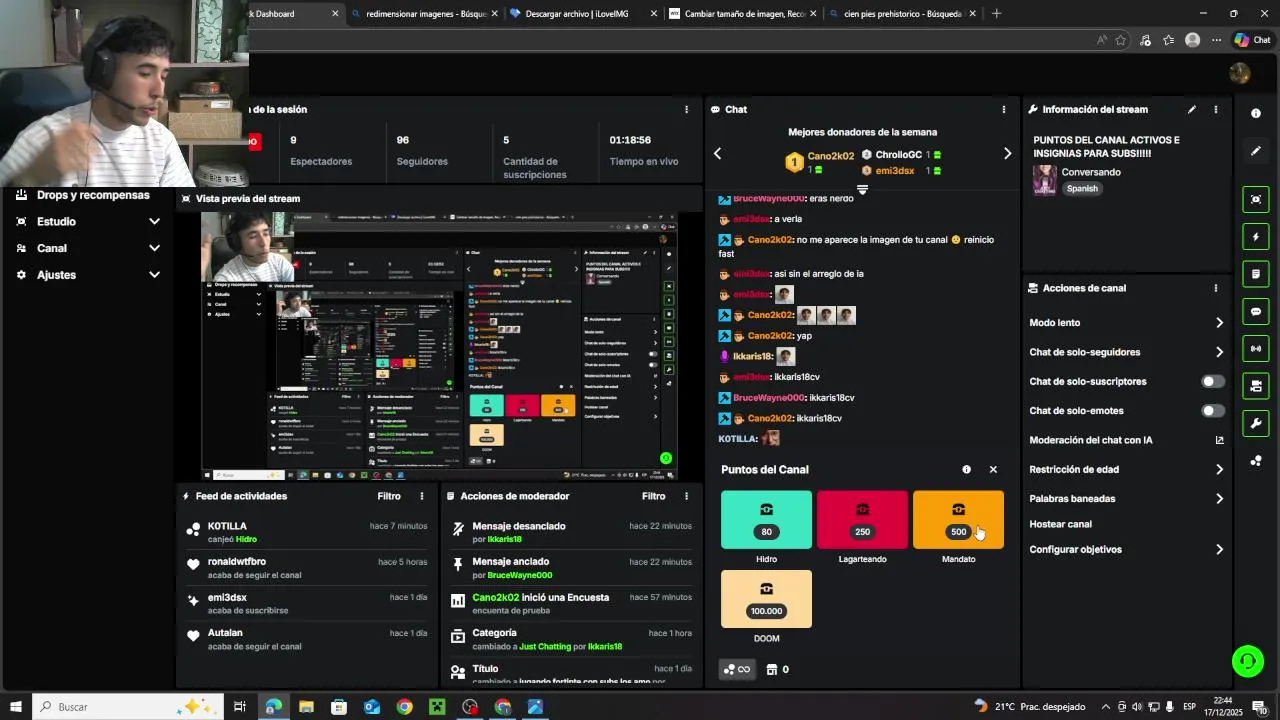Switch to 'Cambiar tamaño de imagen' tab

(741, 14)
